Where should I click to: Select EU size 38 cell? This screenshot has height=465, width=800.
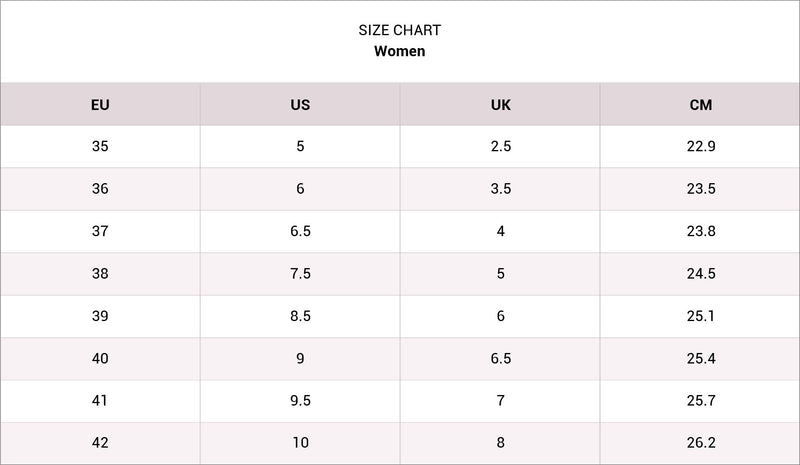100,274
